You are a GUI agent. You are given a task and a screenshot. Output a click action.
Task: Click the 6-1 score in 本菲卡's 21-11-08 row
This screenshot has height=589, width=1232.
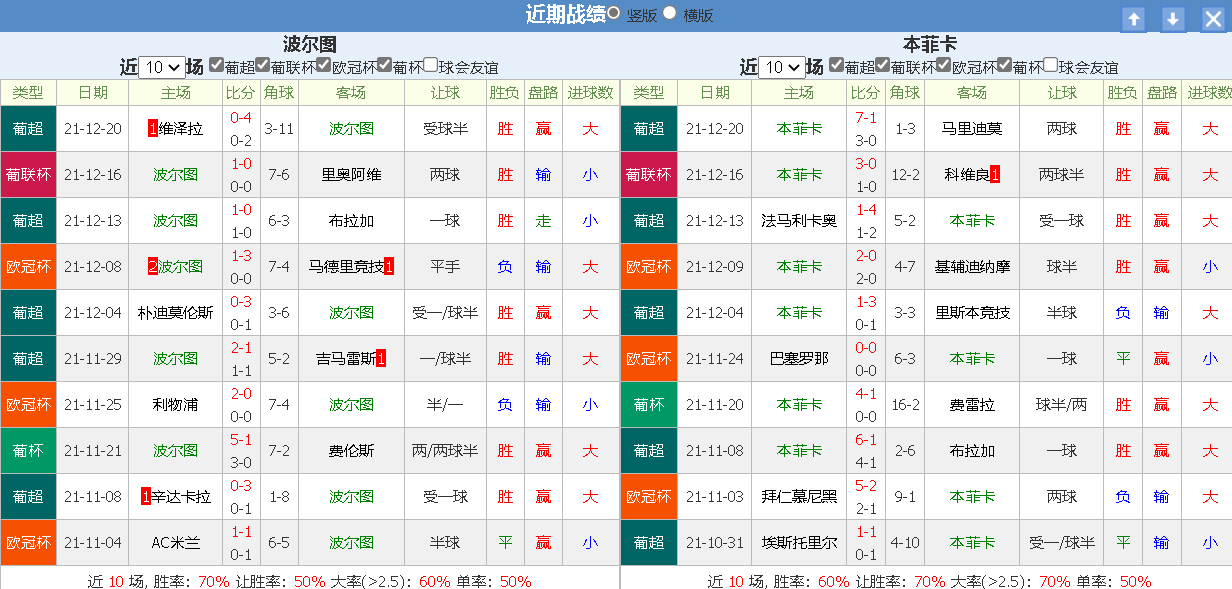[866, 440]
